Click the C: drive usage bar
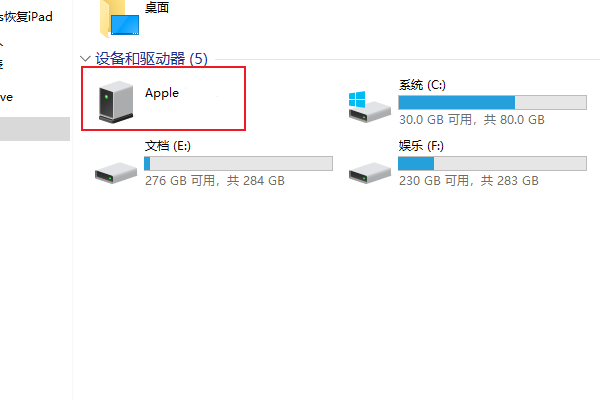Viewport: 600px width, 400px height. coord(492,103)
